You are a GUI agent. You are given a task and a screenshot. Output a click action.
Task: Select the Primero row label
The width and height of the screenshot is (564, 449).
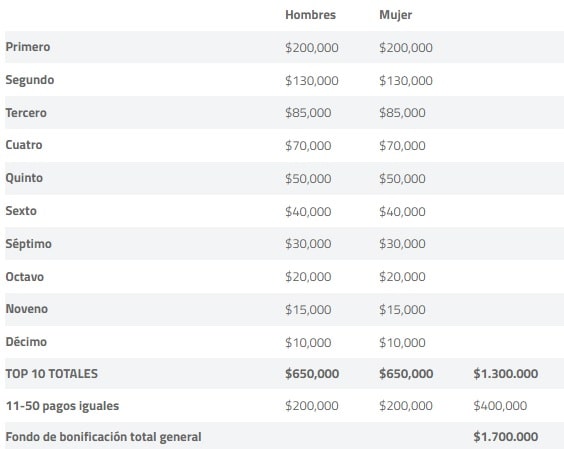click(x=28, y=47)
